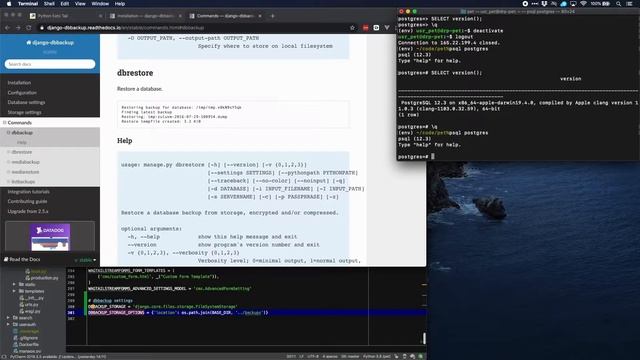Open the View menu
The image size is (640, 360).
[80, 4]
